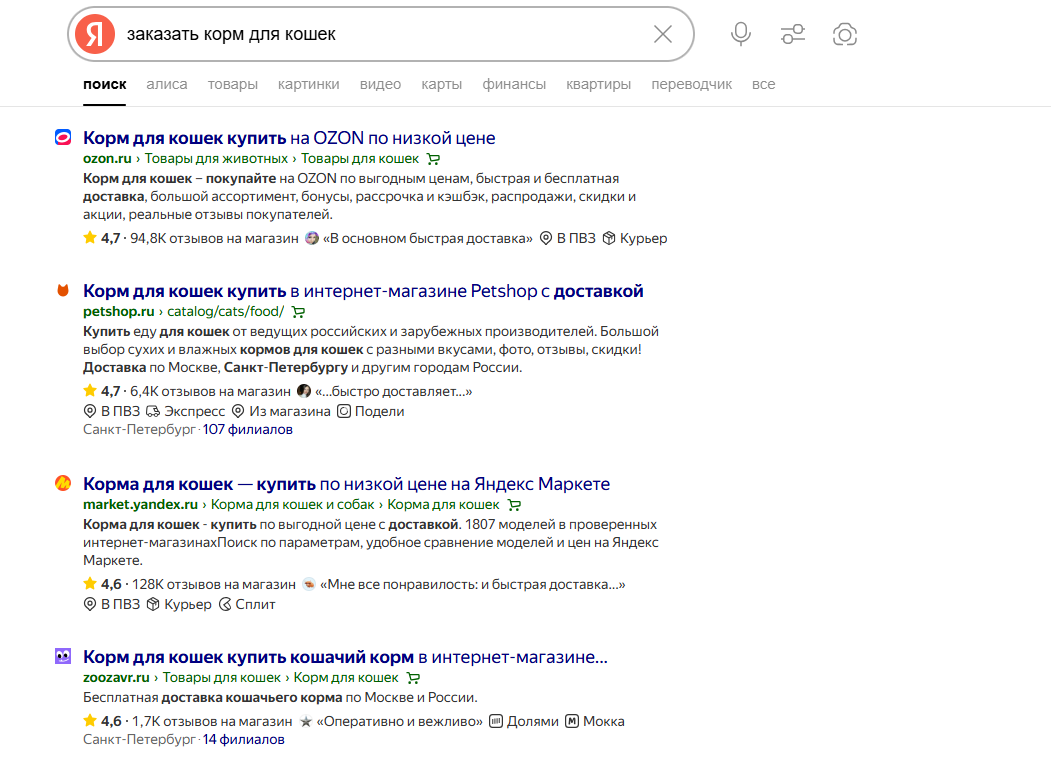Click the rating star in the OZON result
The image size is (1051, 765).
coord(90,237)
